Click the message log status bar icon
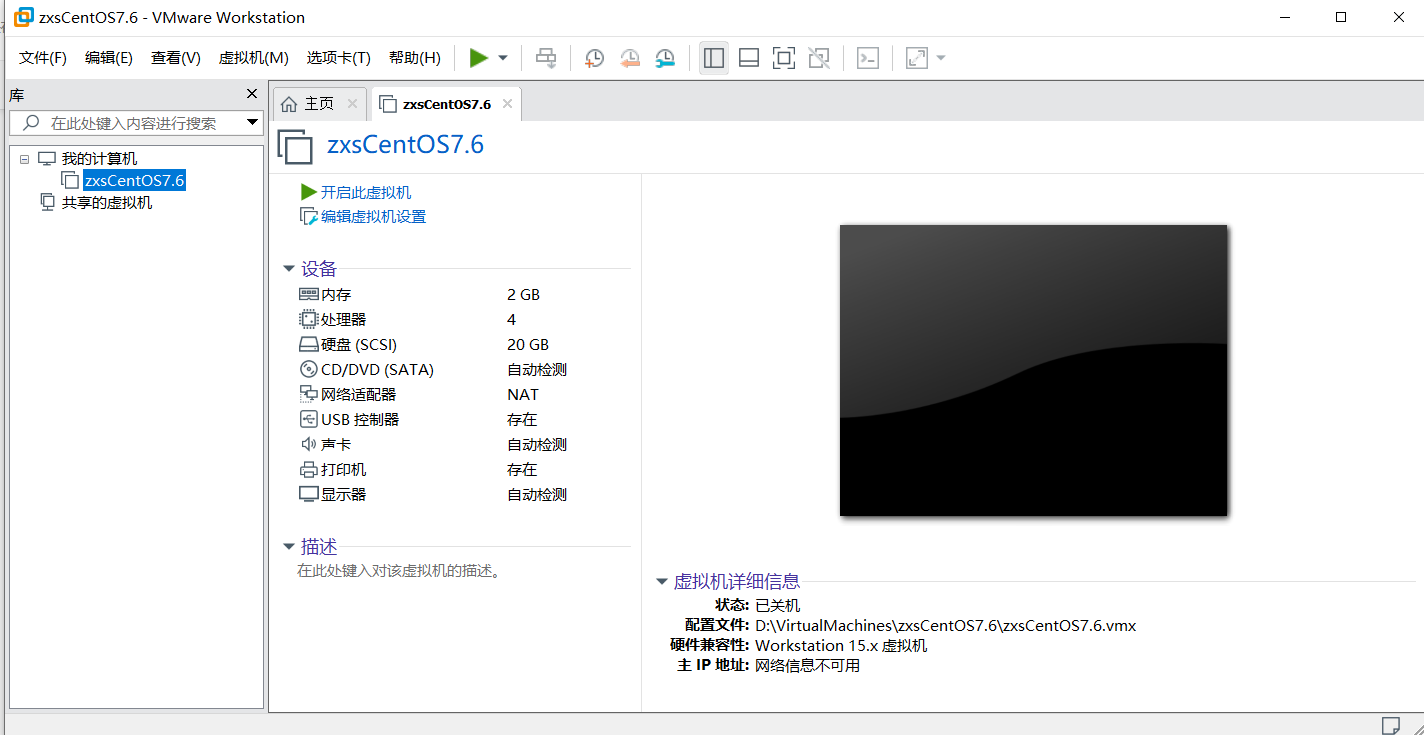The width and height of the screenshot is (1424, 735). pos(1390,724)
